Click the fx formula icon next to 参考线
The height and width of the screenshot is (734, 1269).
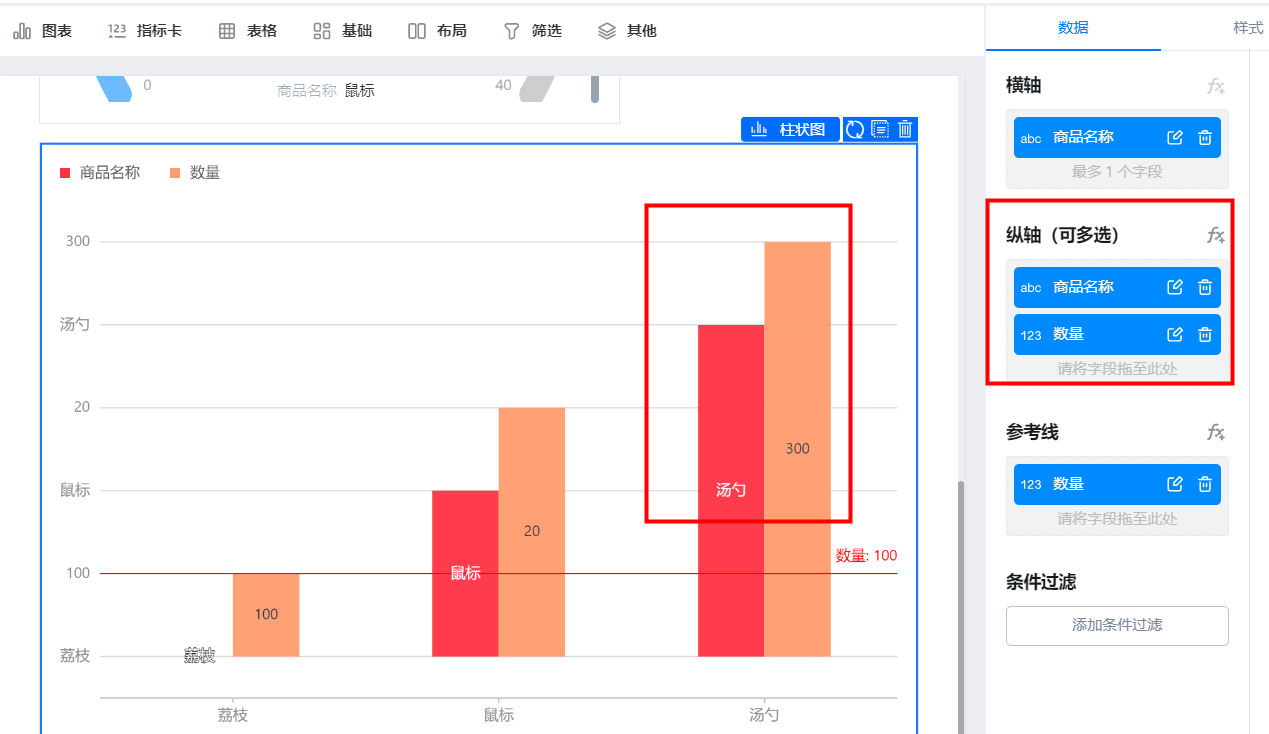[x=1216, y=432]
